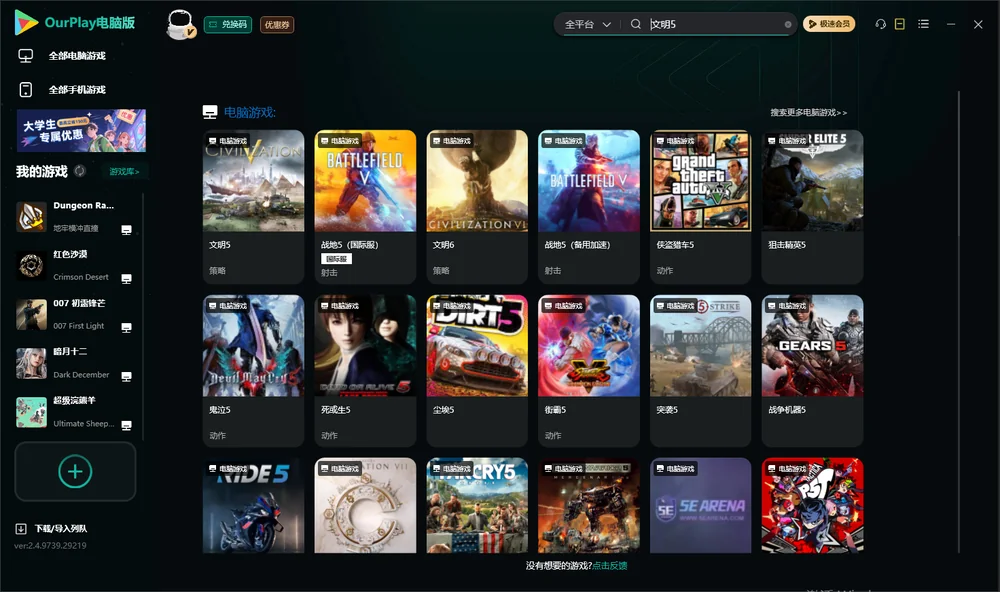Click the OurPlay logo icon

coord(26,22)
